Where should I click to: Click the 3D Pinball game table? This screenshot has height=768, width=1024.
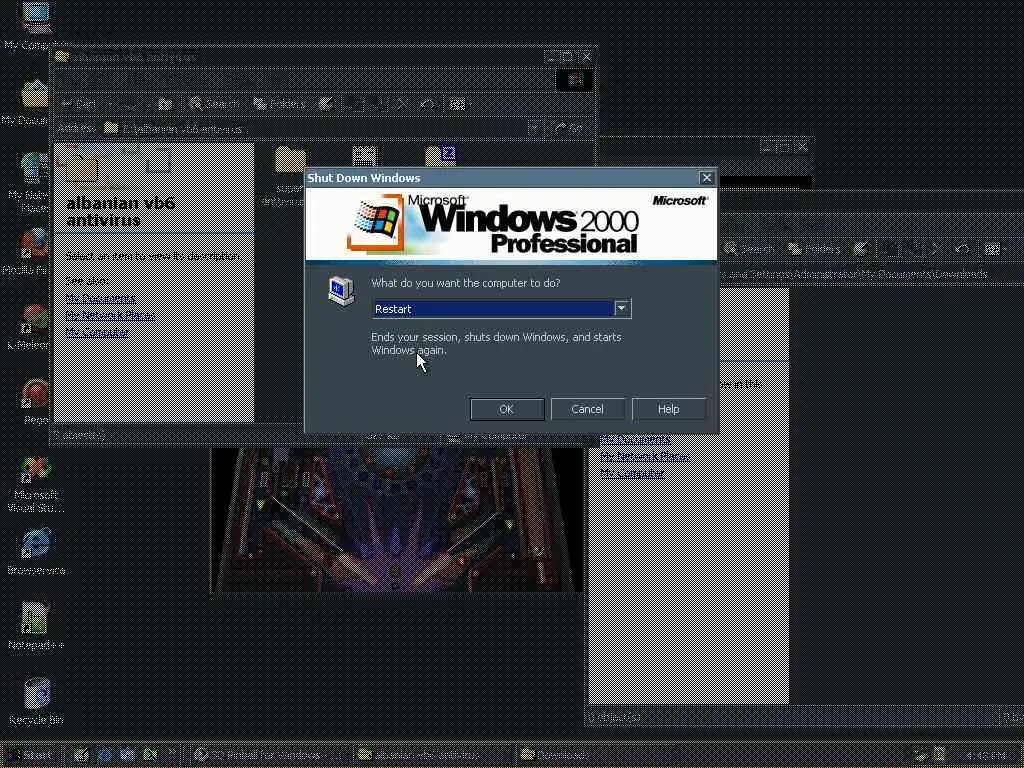396,519
